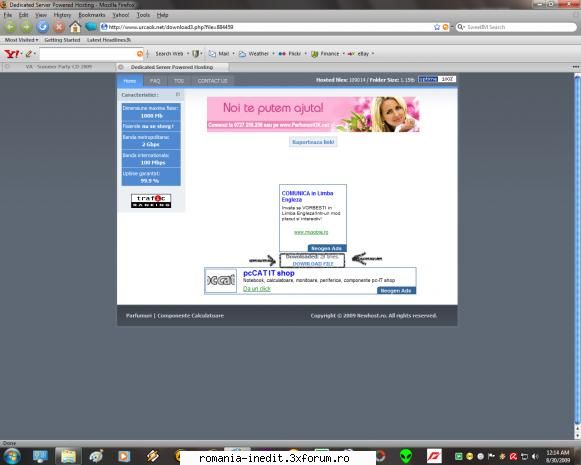Click the trafic ranking badge

tap(151, 201)
